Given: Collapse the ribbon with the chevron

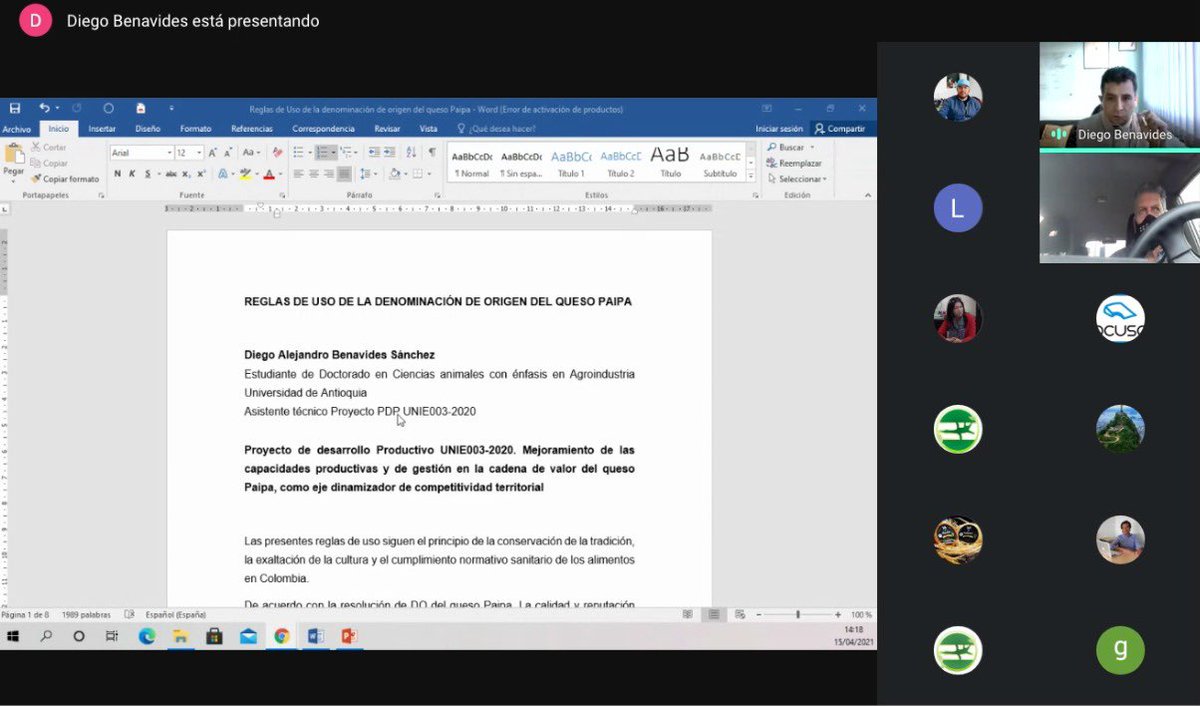Looking at the screenshot, I should (867, 195).
